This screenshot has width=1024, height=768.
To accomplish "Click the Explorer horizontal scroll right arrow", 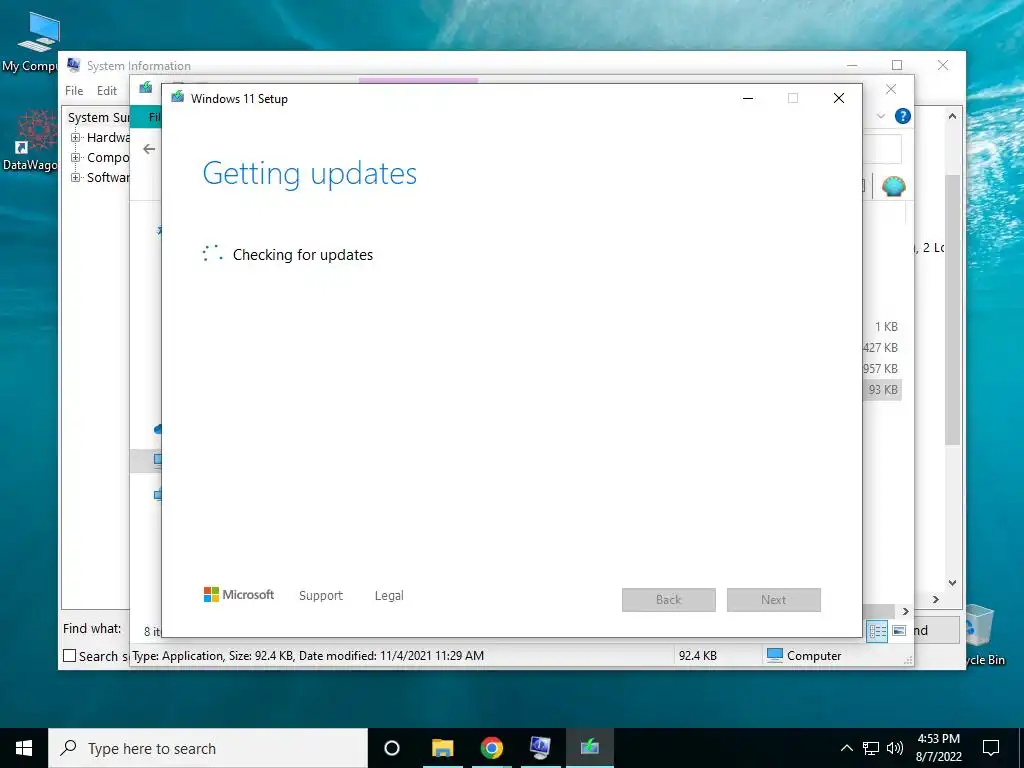I will click(906, 611).
